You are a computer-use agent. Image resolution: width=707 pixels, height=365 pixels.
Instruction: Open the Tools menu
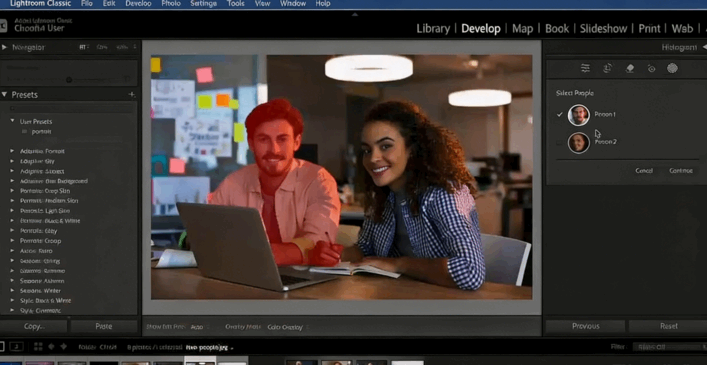click(x=235, y=4)
